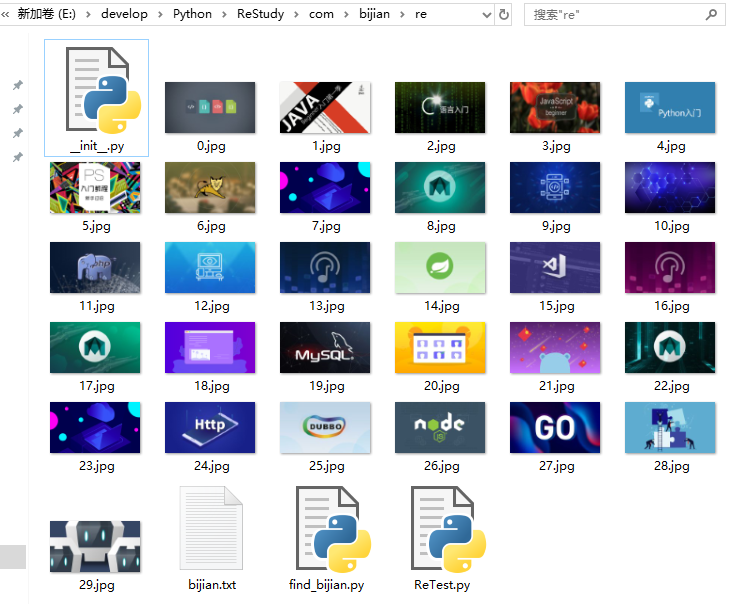Select the bijian.txt text file icon
The image size is (734, 604).
[x=211, y=528]
